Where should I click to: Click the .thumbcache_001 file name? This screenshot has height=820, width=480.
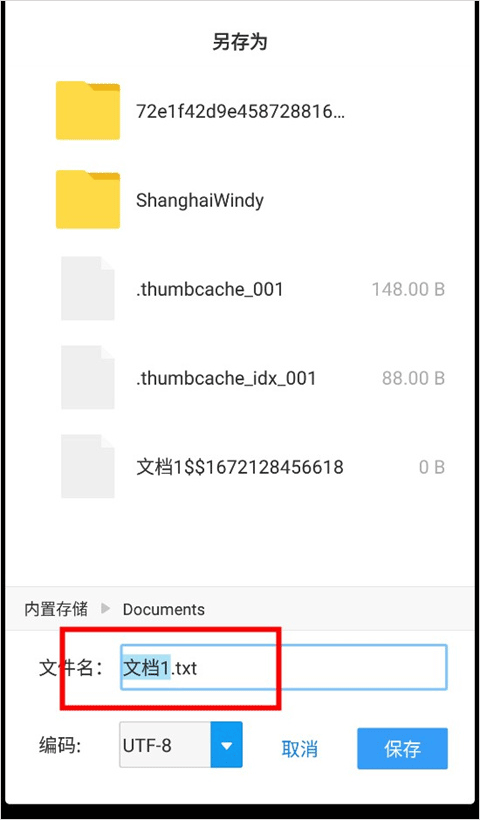click(x=210, y=289)
